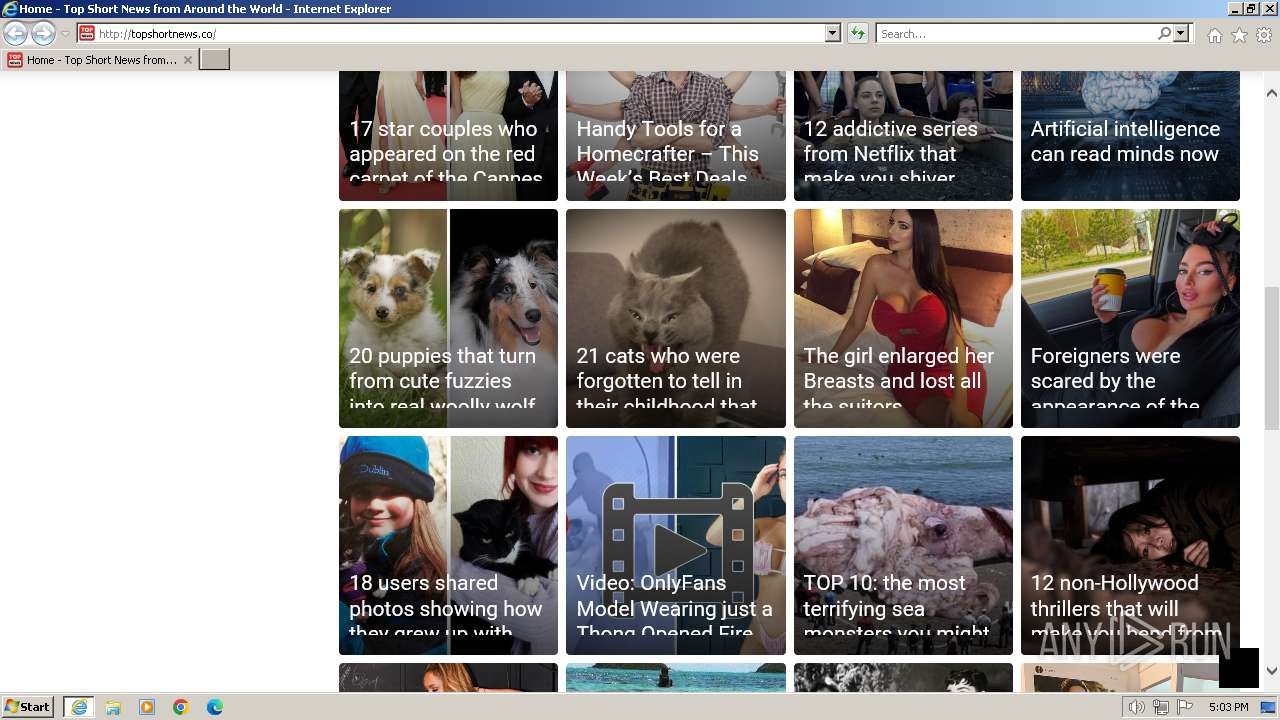The height and width of the screenshot is (720, 1280).
Task: Click the Internet Explorer title bar icon
Action: (10, 9)
